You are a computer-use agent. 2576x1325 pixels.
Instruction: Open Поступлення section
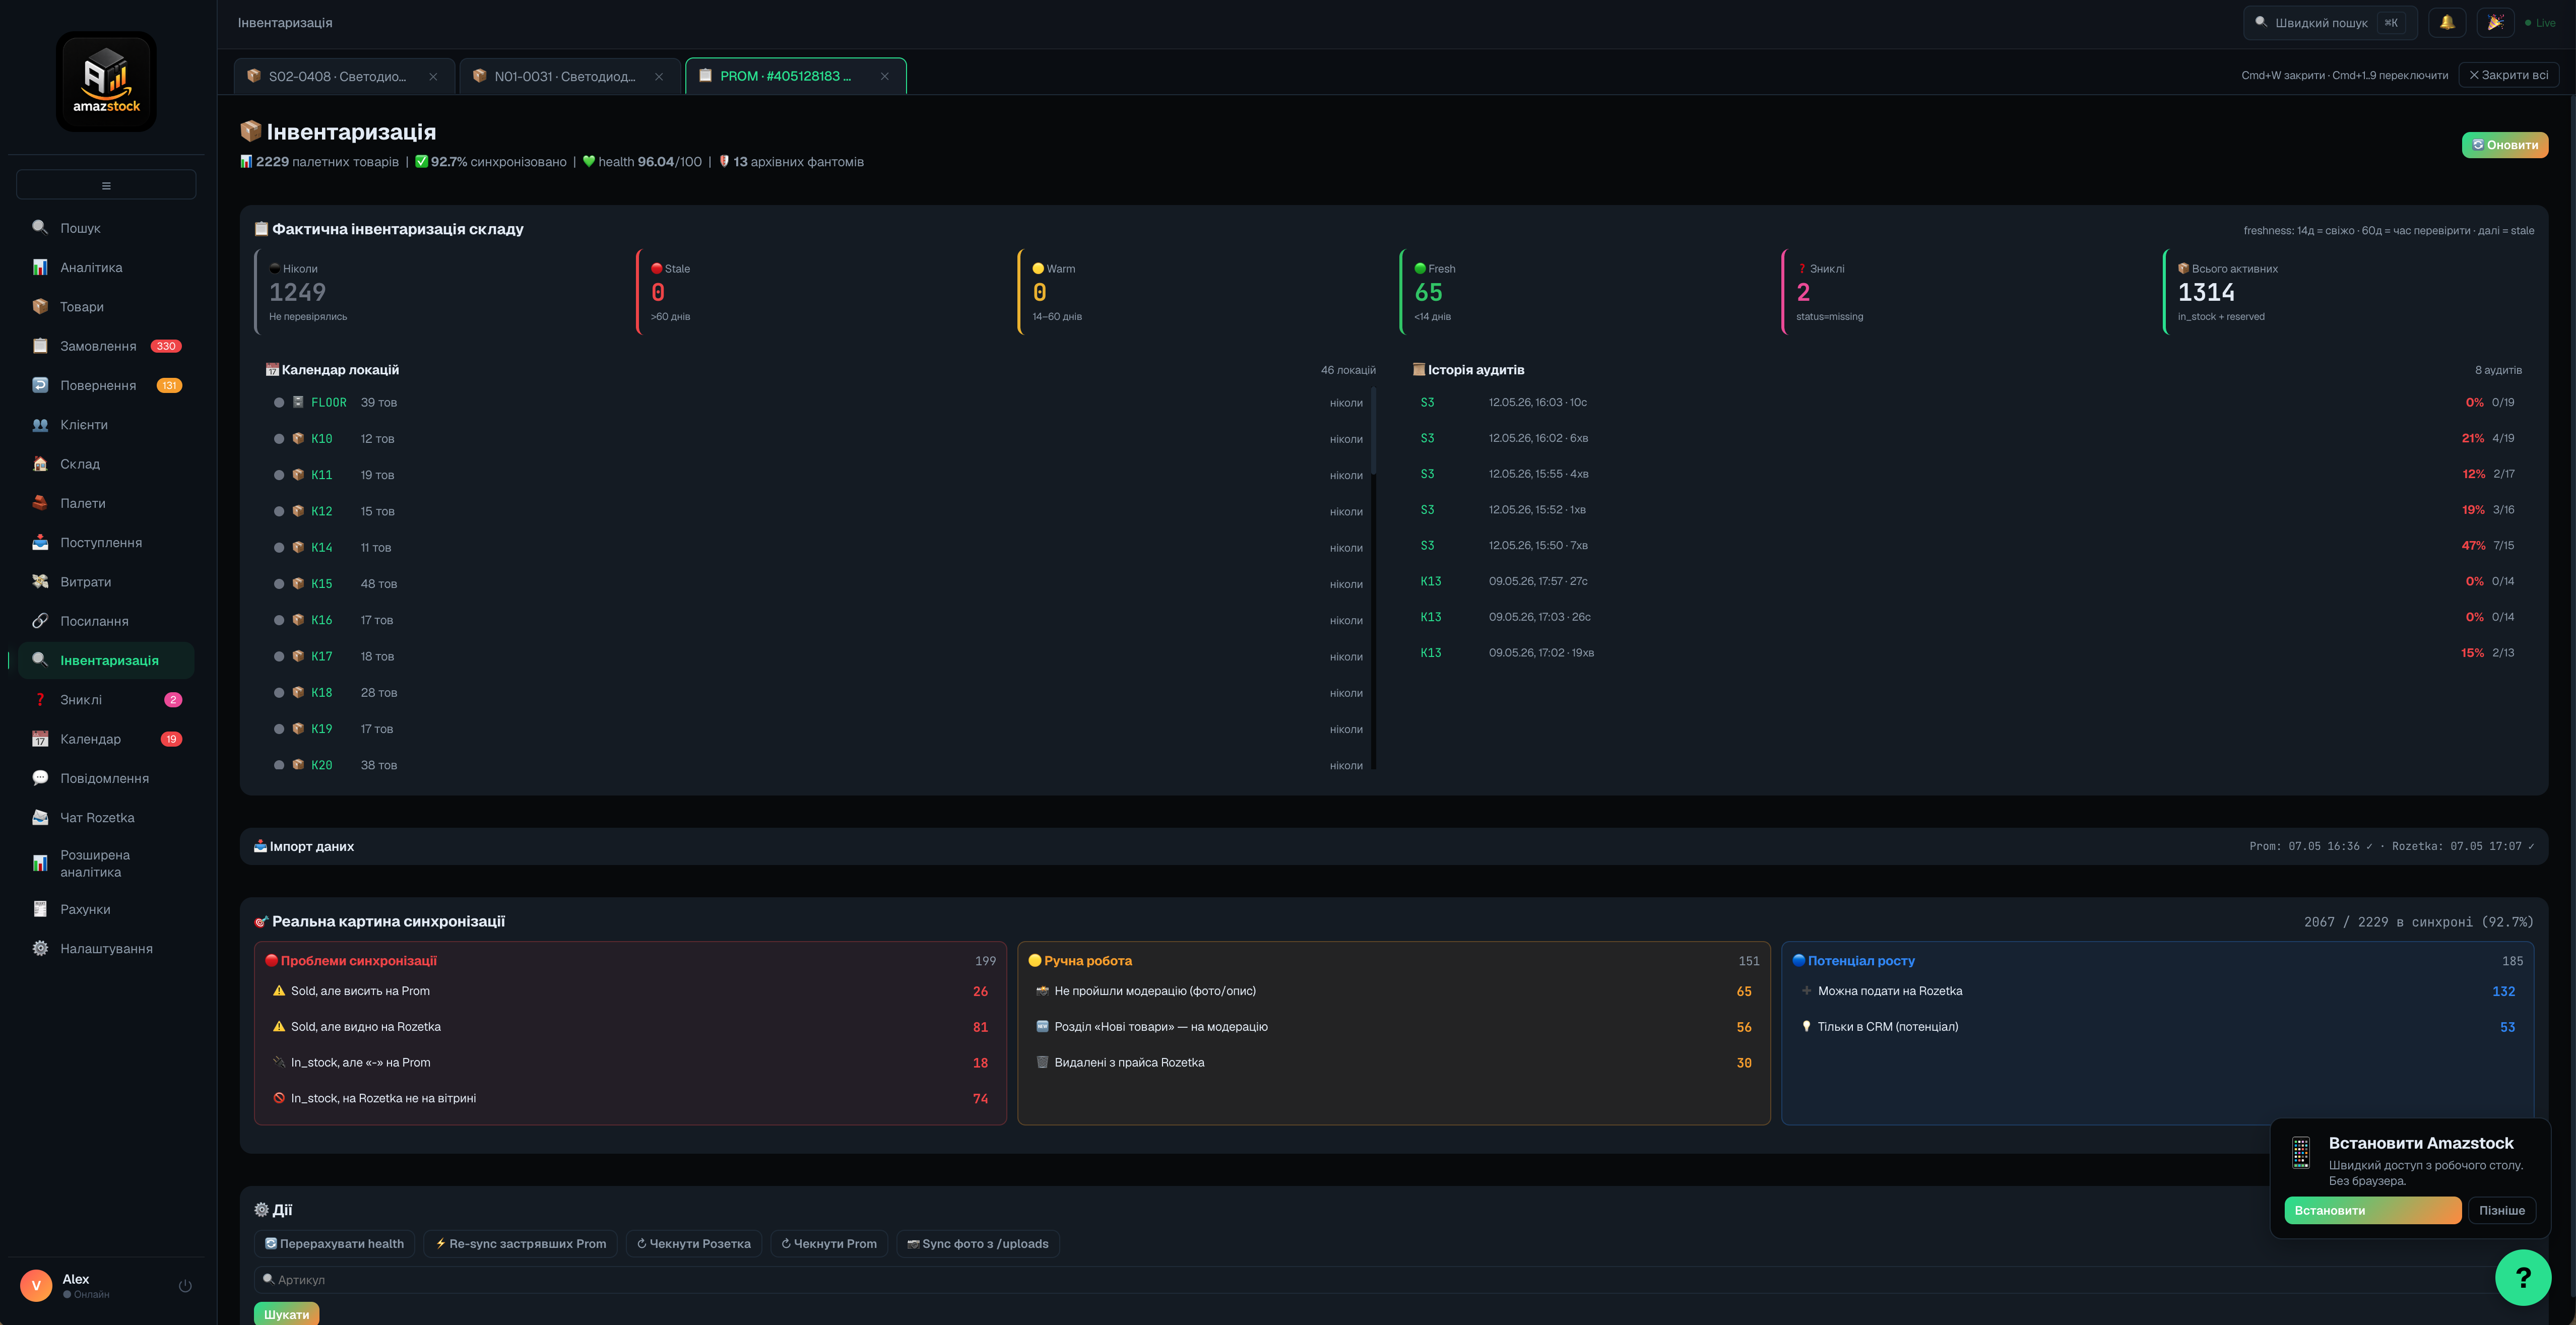[106, 543]
